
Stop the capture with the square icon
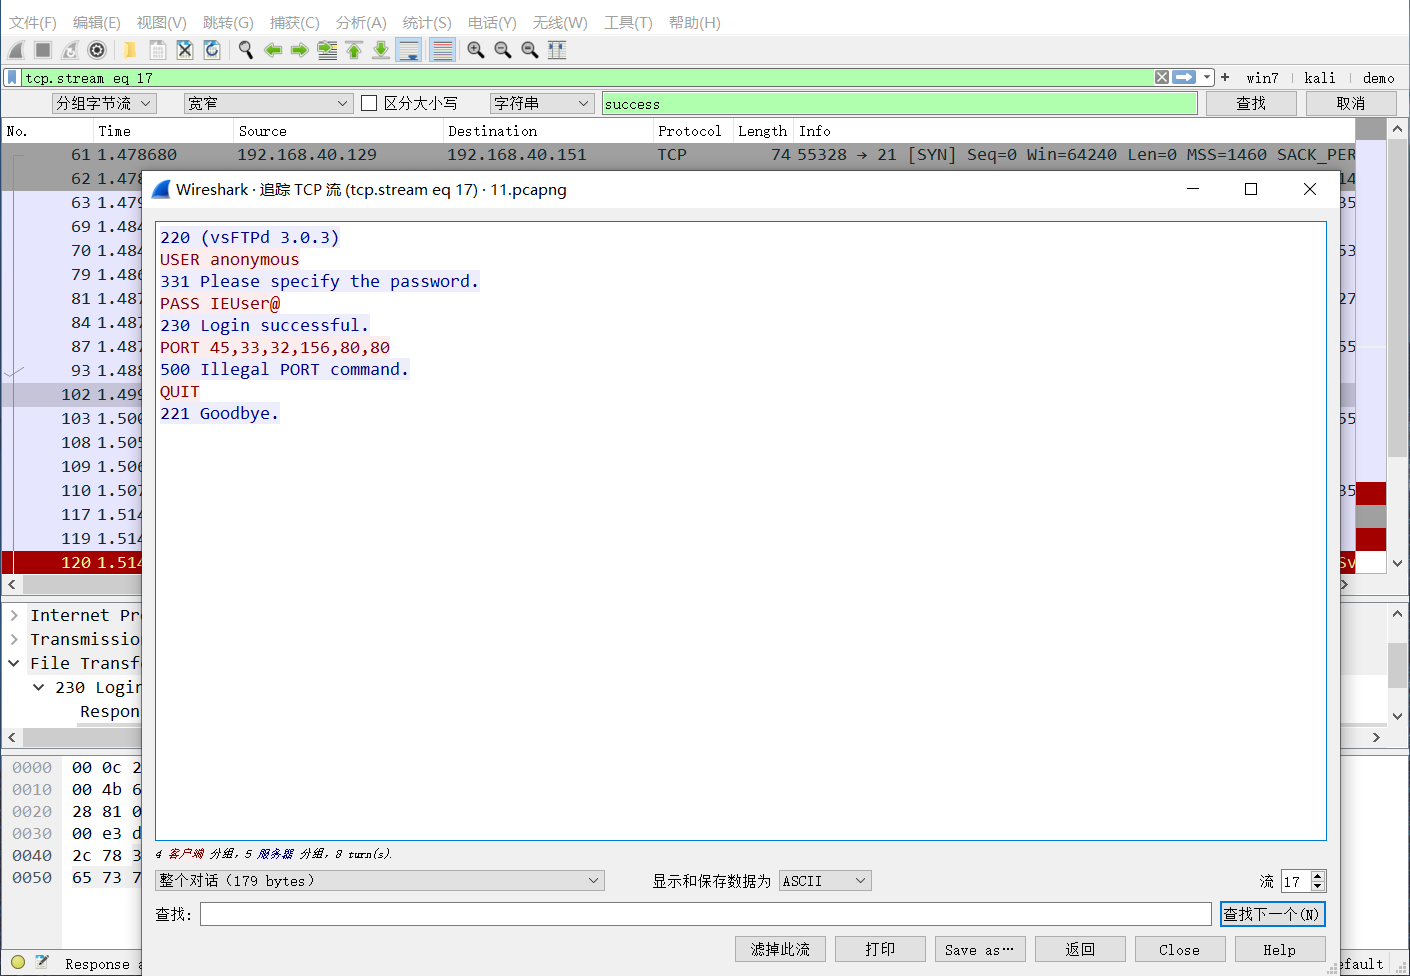[43, 50]
